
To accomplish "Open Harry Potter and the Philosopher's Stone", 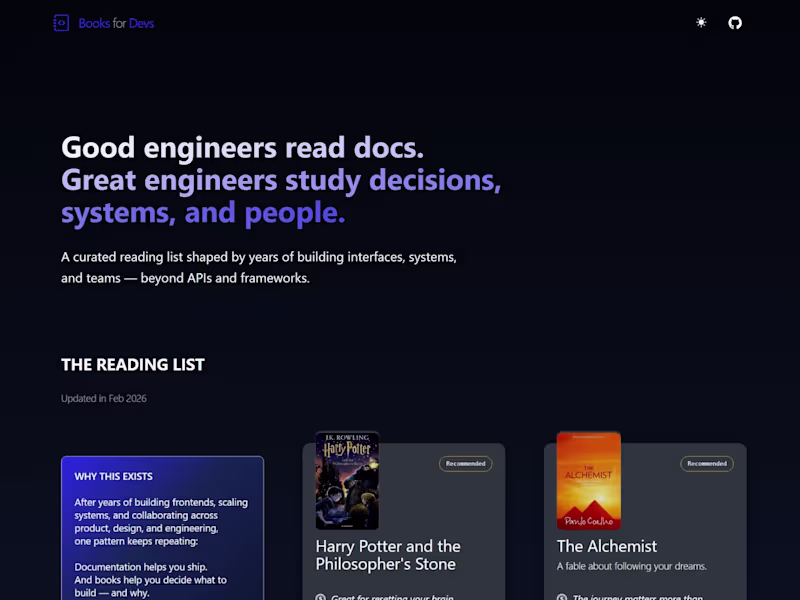I will (388, 555).
